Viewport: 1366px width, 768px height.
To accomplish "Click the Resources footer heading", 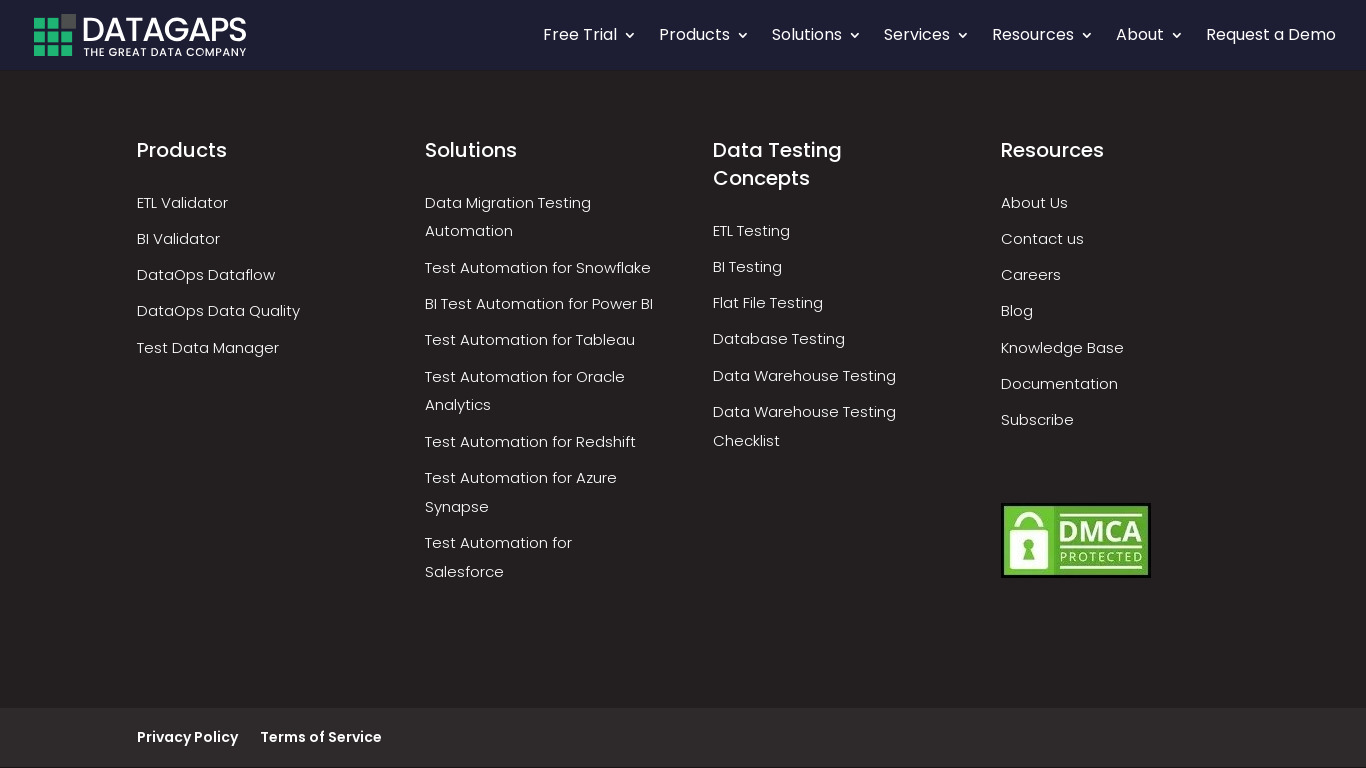I will [1052, 150].
